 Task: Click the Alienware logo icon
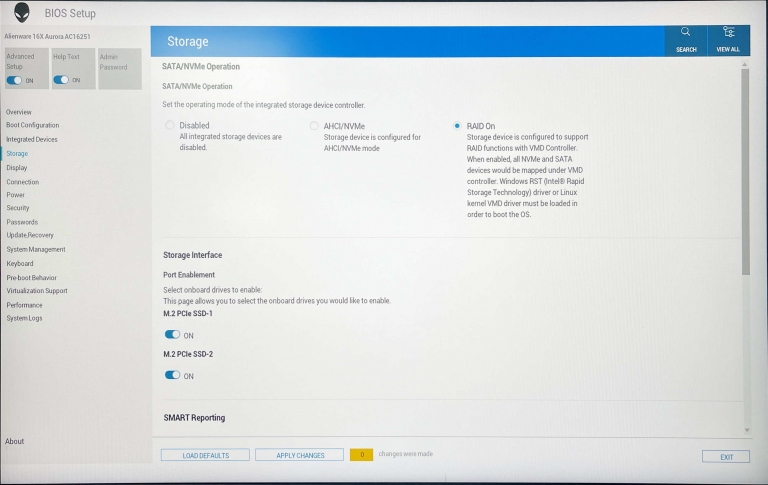coord(22,12)
